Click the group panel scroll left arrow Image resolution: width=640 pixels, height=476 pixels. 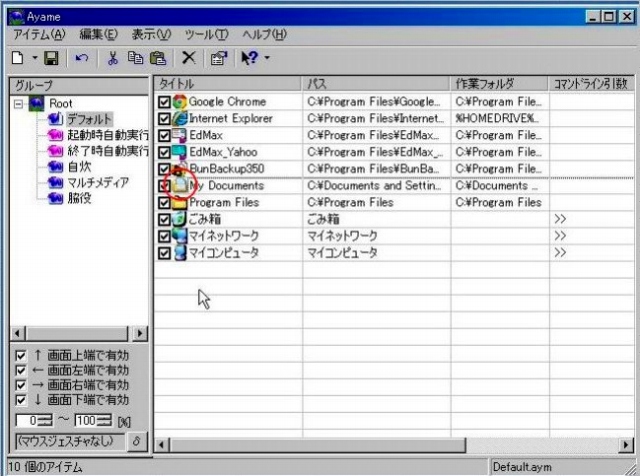point(18,334)
